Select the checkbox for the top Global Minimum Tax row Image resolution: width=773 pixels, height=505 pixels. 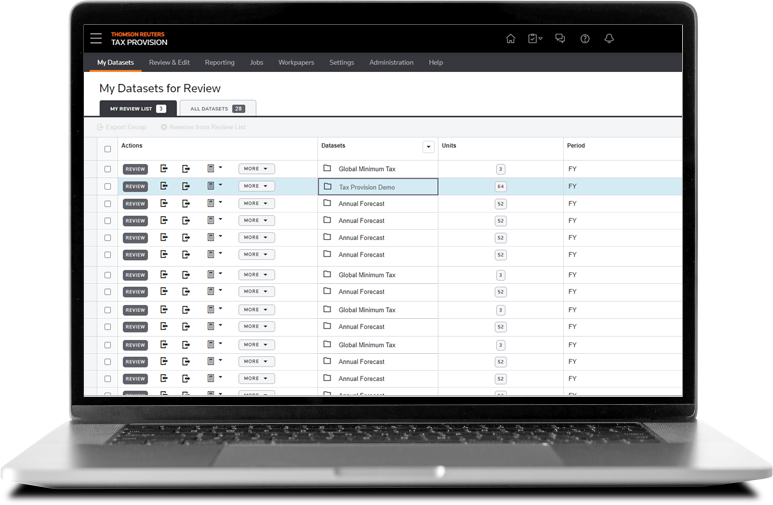[108, 169]
